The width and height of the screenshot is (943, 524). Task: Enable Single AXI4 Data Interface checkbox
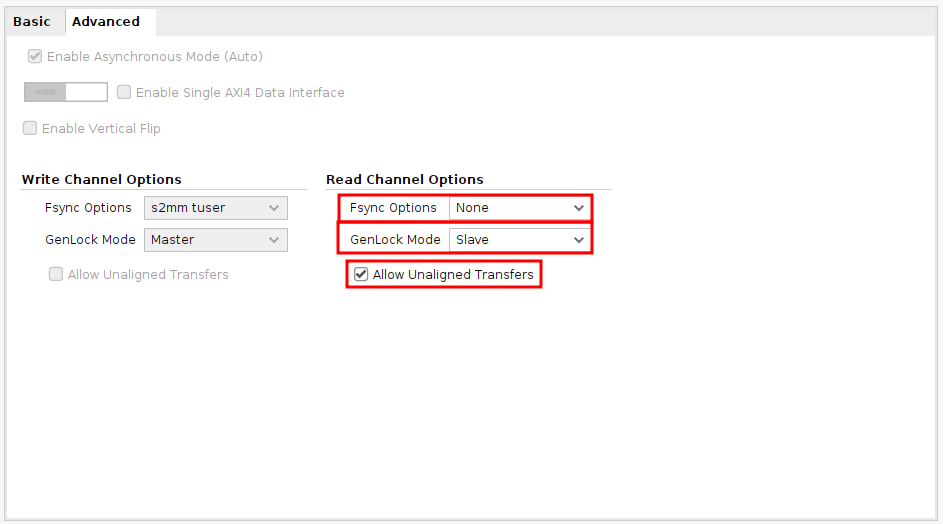click(x=124, y=92)
